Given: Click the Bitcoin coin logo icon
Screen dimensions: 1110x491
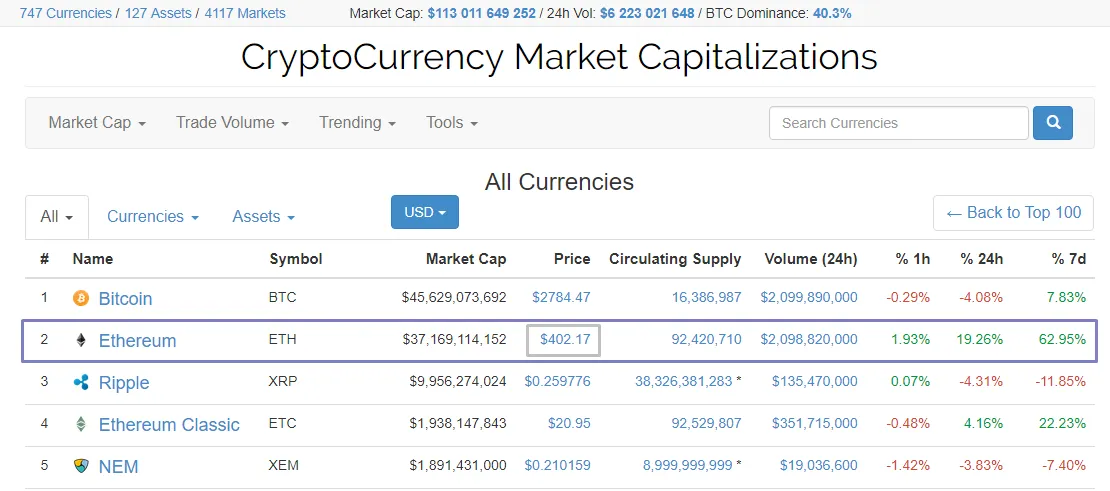Looking at the screenshot, I should coord(81,298).
